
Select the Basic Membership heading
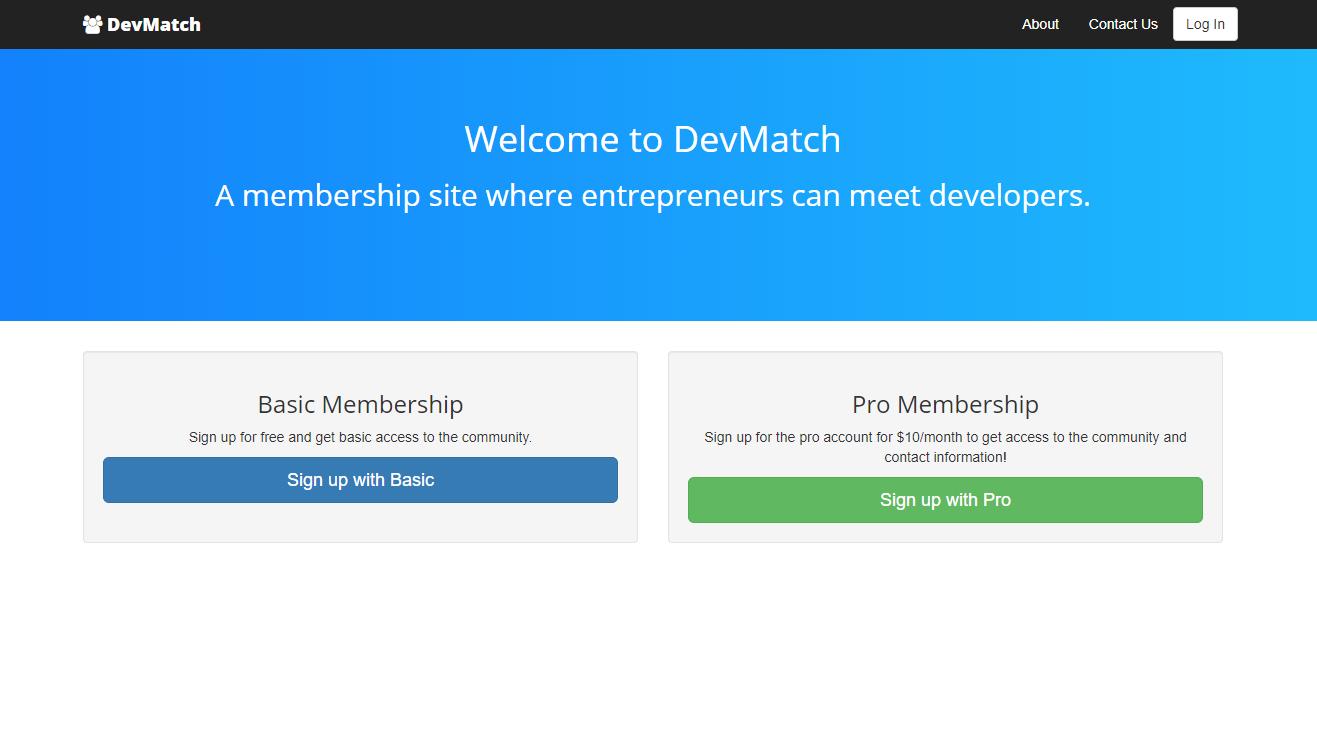point(360,404)
